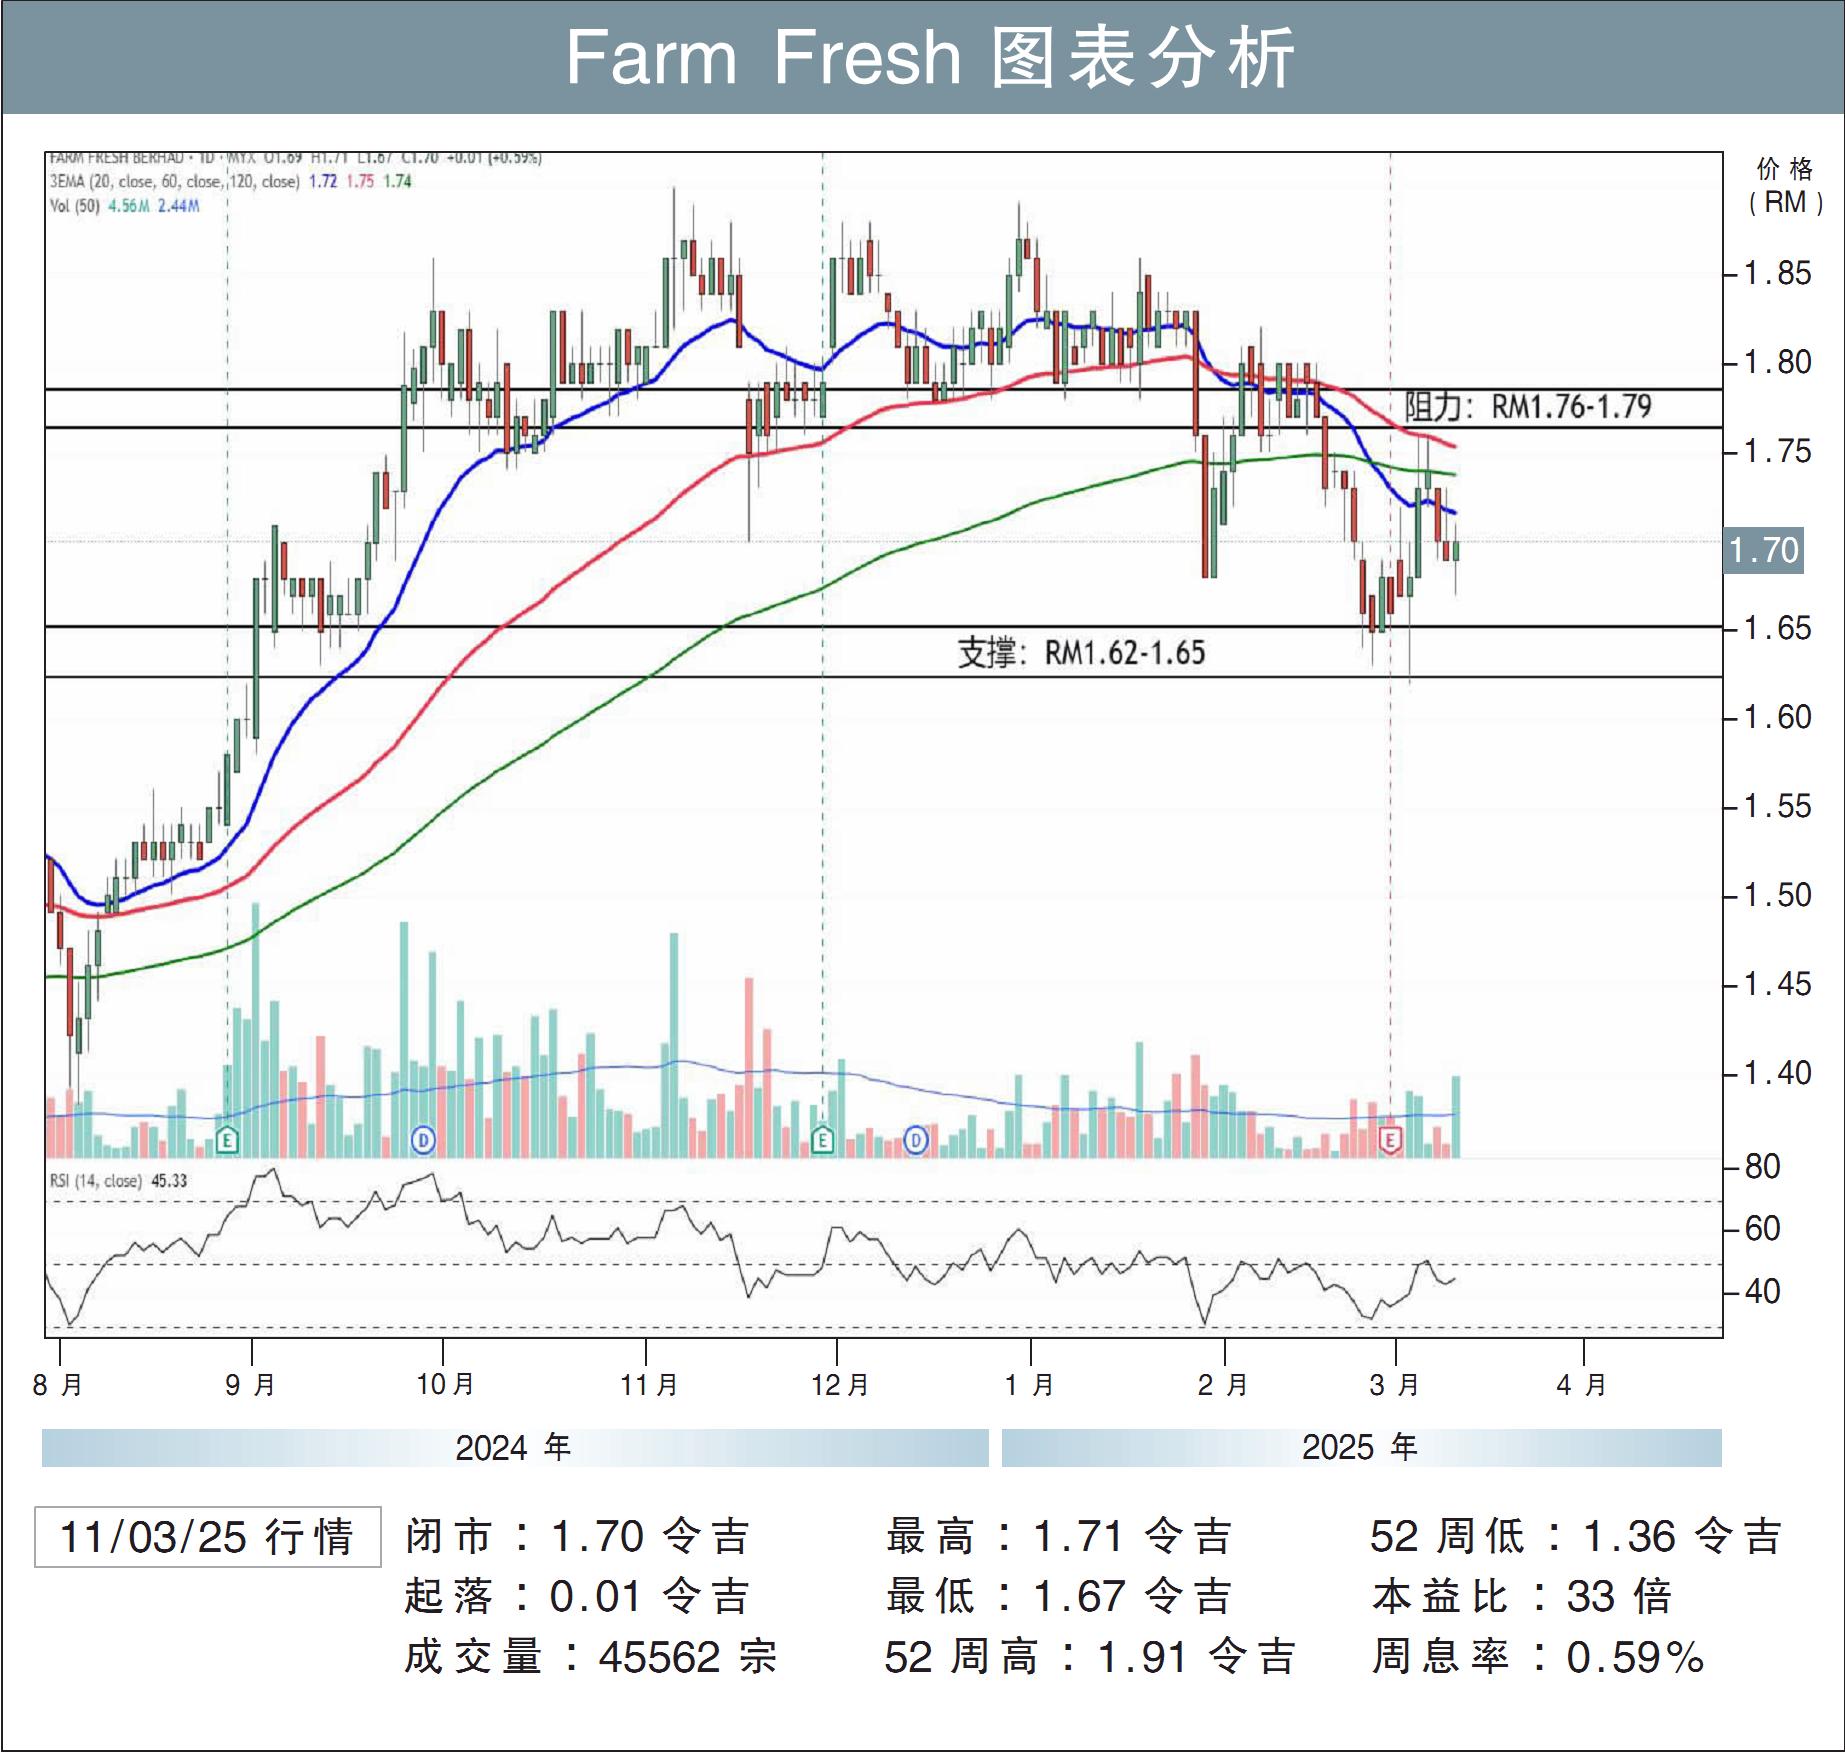This screenshot has width=1845, height=1752.
Task: Click the 4月 time axis label
Action: [x=1582, y=1385]
